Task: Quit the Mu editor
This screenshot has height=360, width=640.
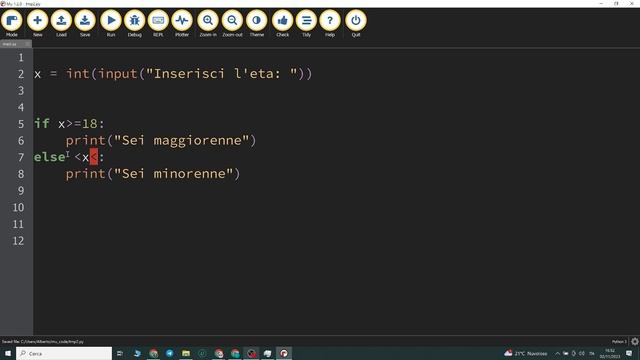Action: (x=356, y=24)
